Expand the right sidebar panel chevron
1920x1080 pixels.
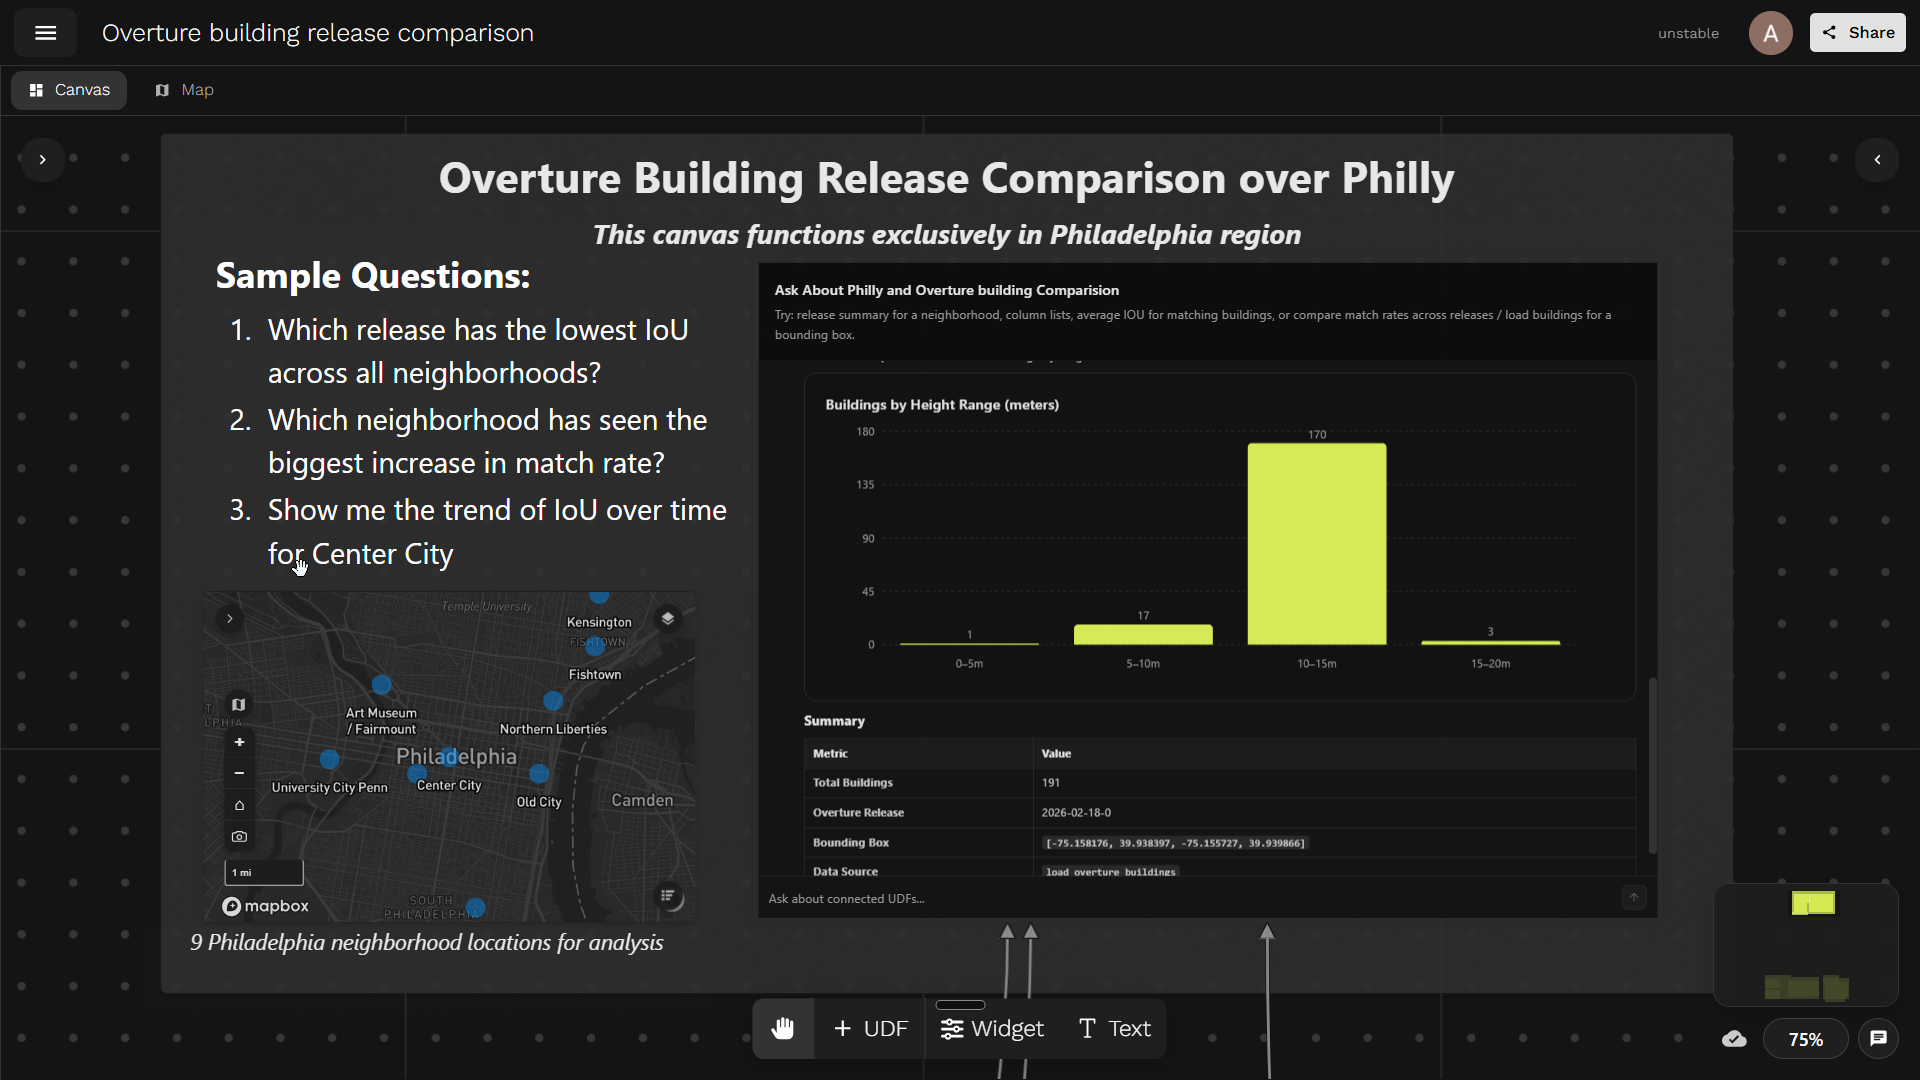1877,160
